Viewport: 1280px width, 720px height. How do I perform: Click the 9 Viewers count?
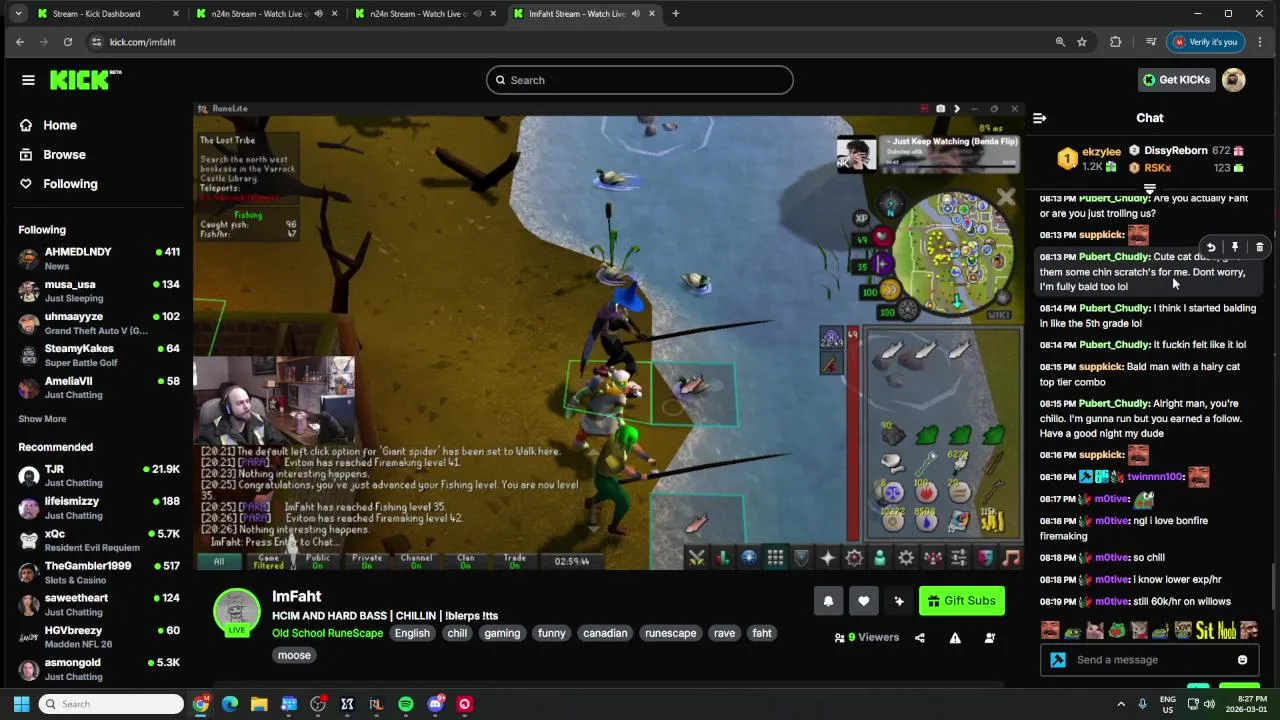click(867, 638)
